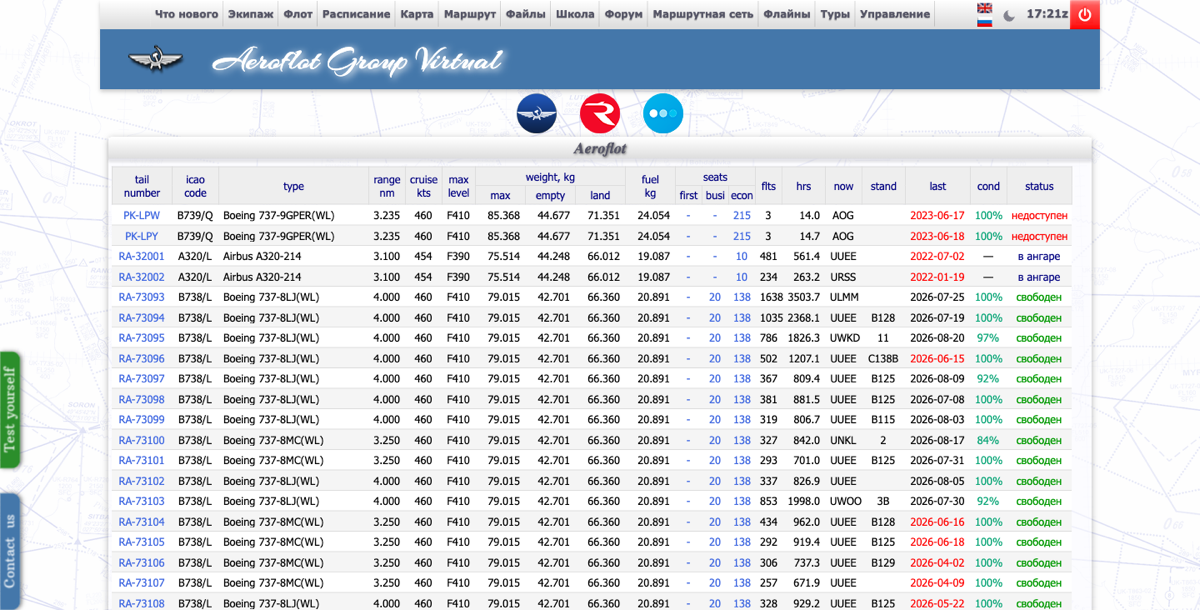Image resolution: width=1200 pixels, height=610 pixels.
Task: Click red date 2026-04-09 for RA-73107
Action: point(937,582)
